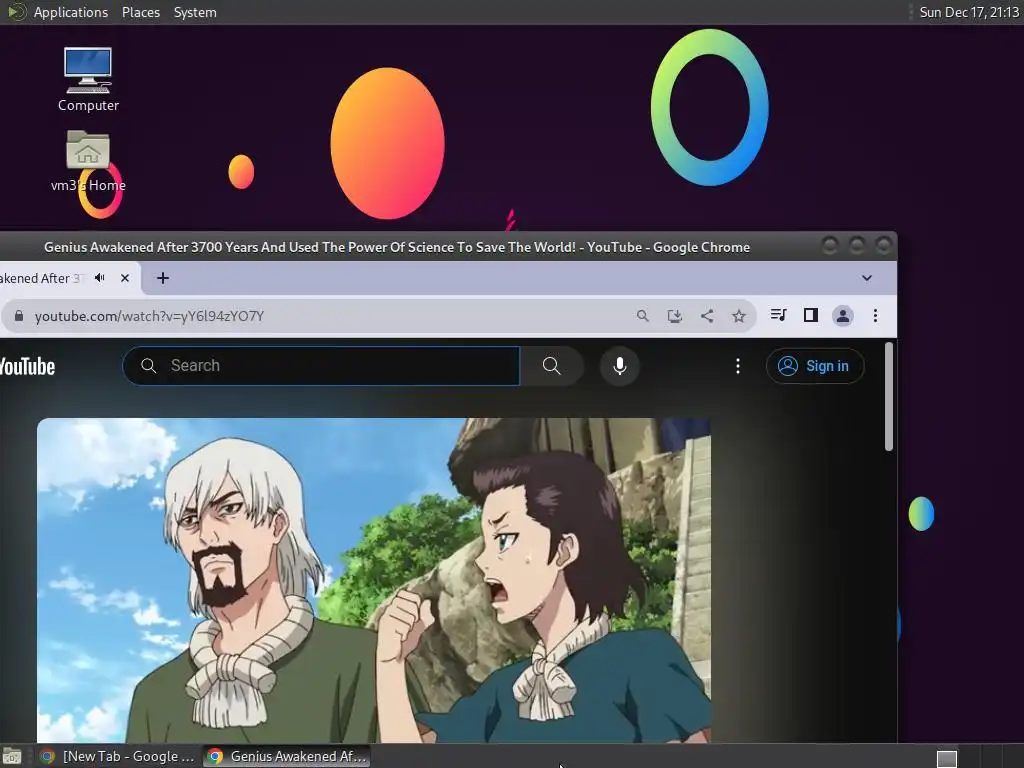Viewport: 1024px width, 768px height.
Task: Open the Chrome profile avatar
Action: pyautogui.click(x=842, y=316)
